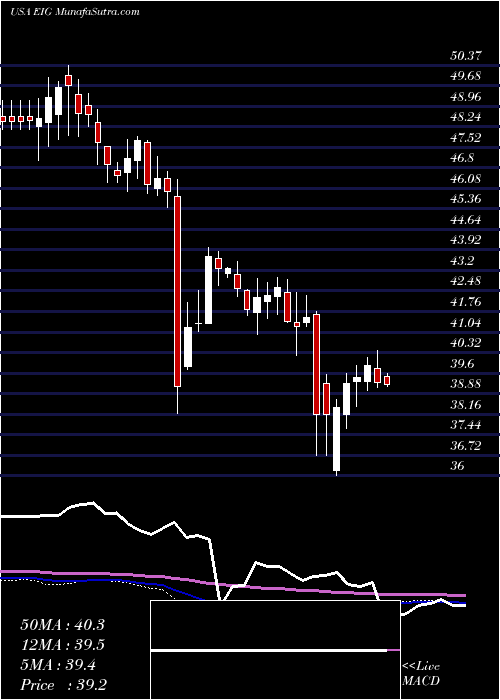Click the 36 price axis label
Viewport: 500px width, 700px height.
coord(457,466)
